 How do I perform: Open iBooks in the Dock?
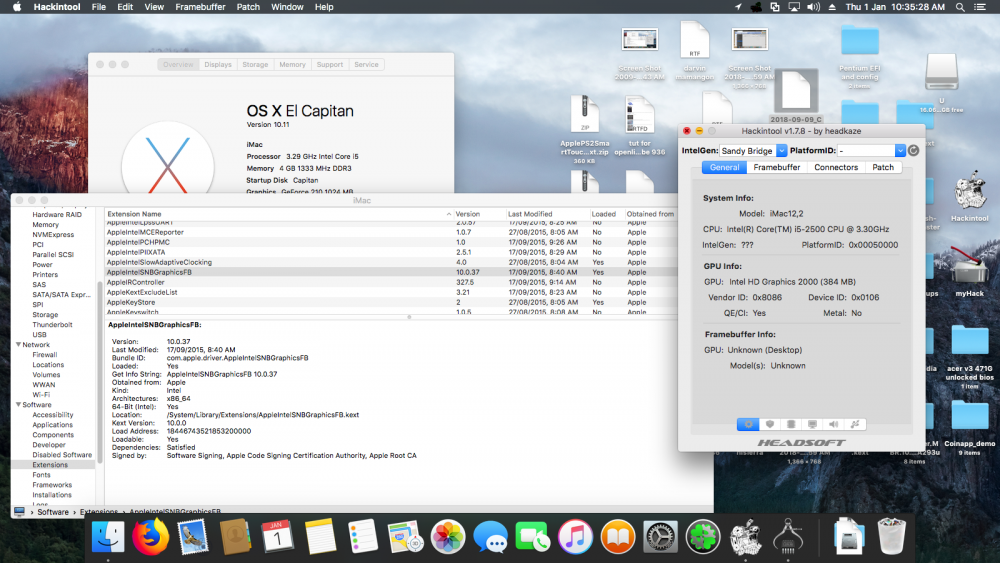[617, 537]
